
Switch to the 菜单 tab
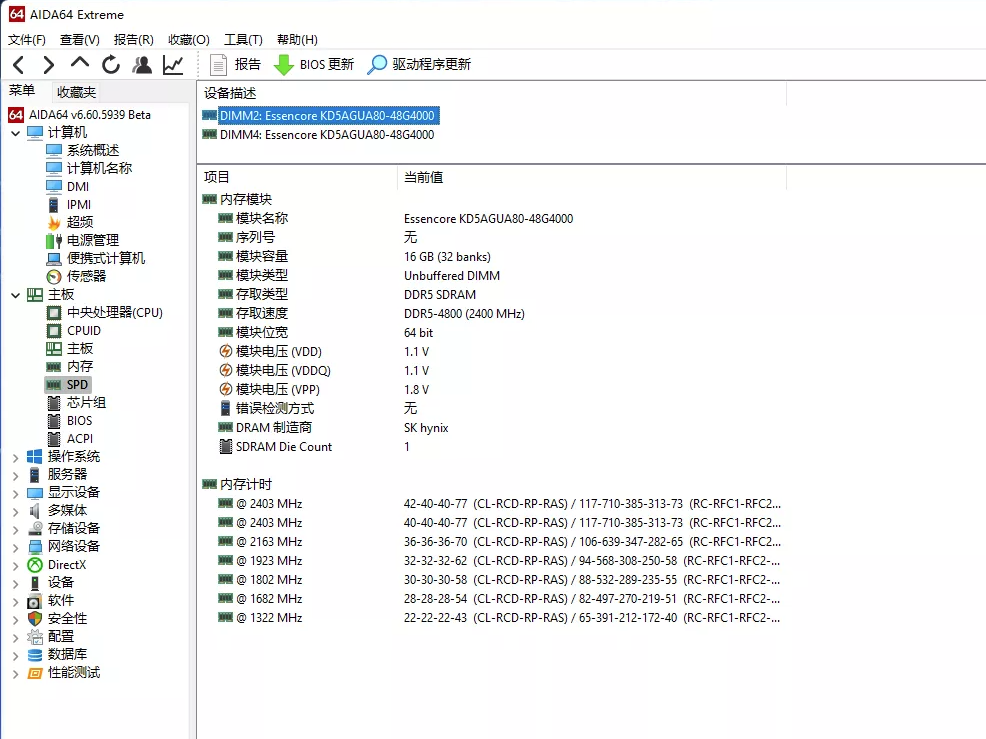22,91
